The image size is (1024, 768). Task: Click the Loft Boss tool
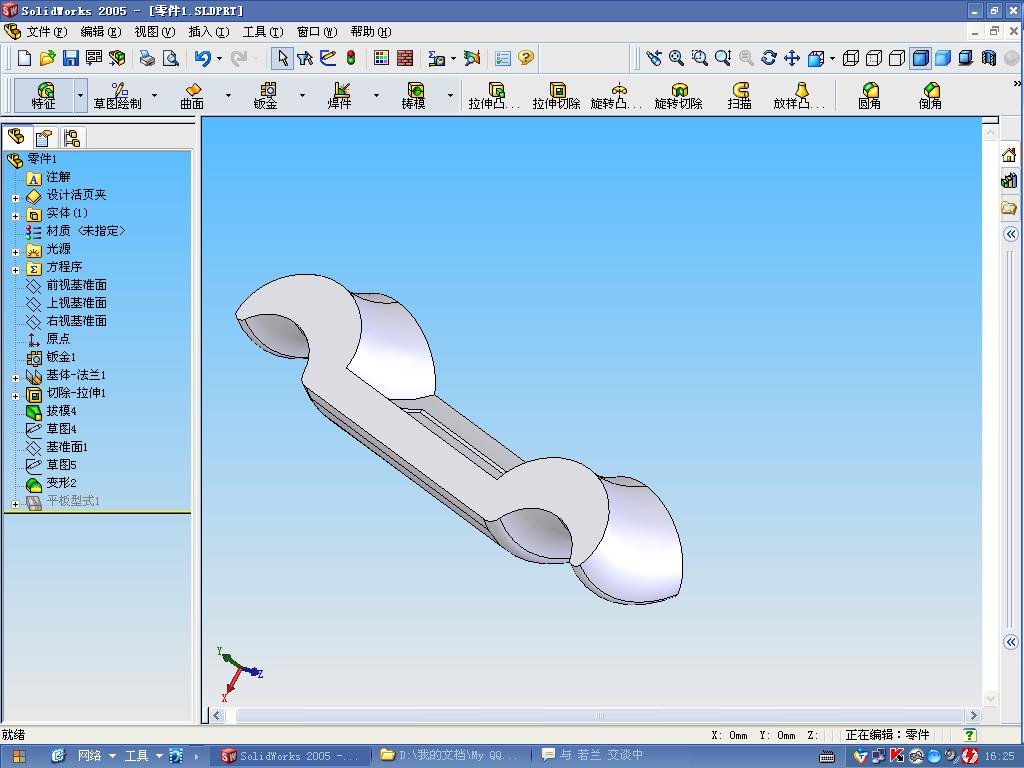coord(799,95)
